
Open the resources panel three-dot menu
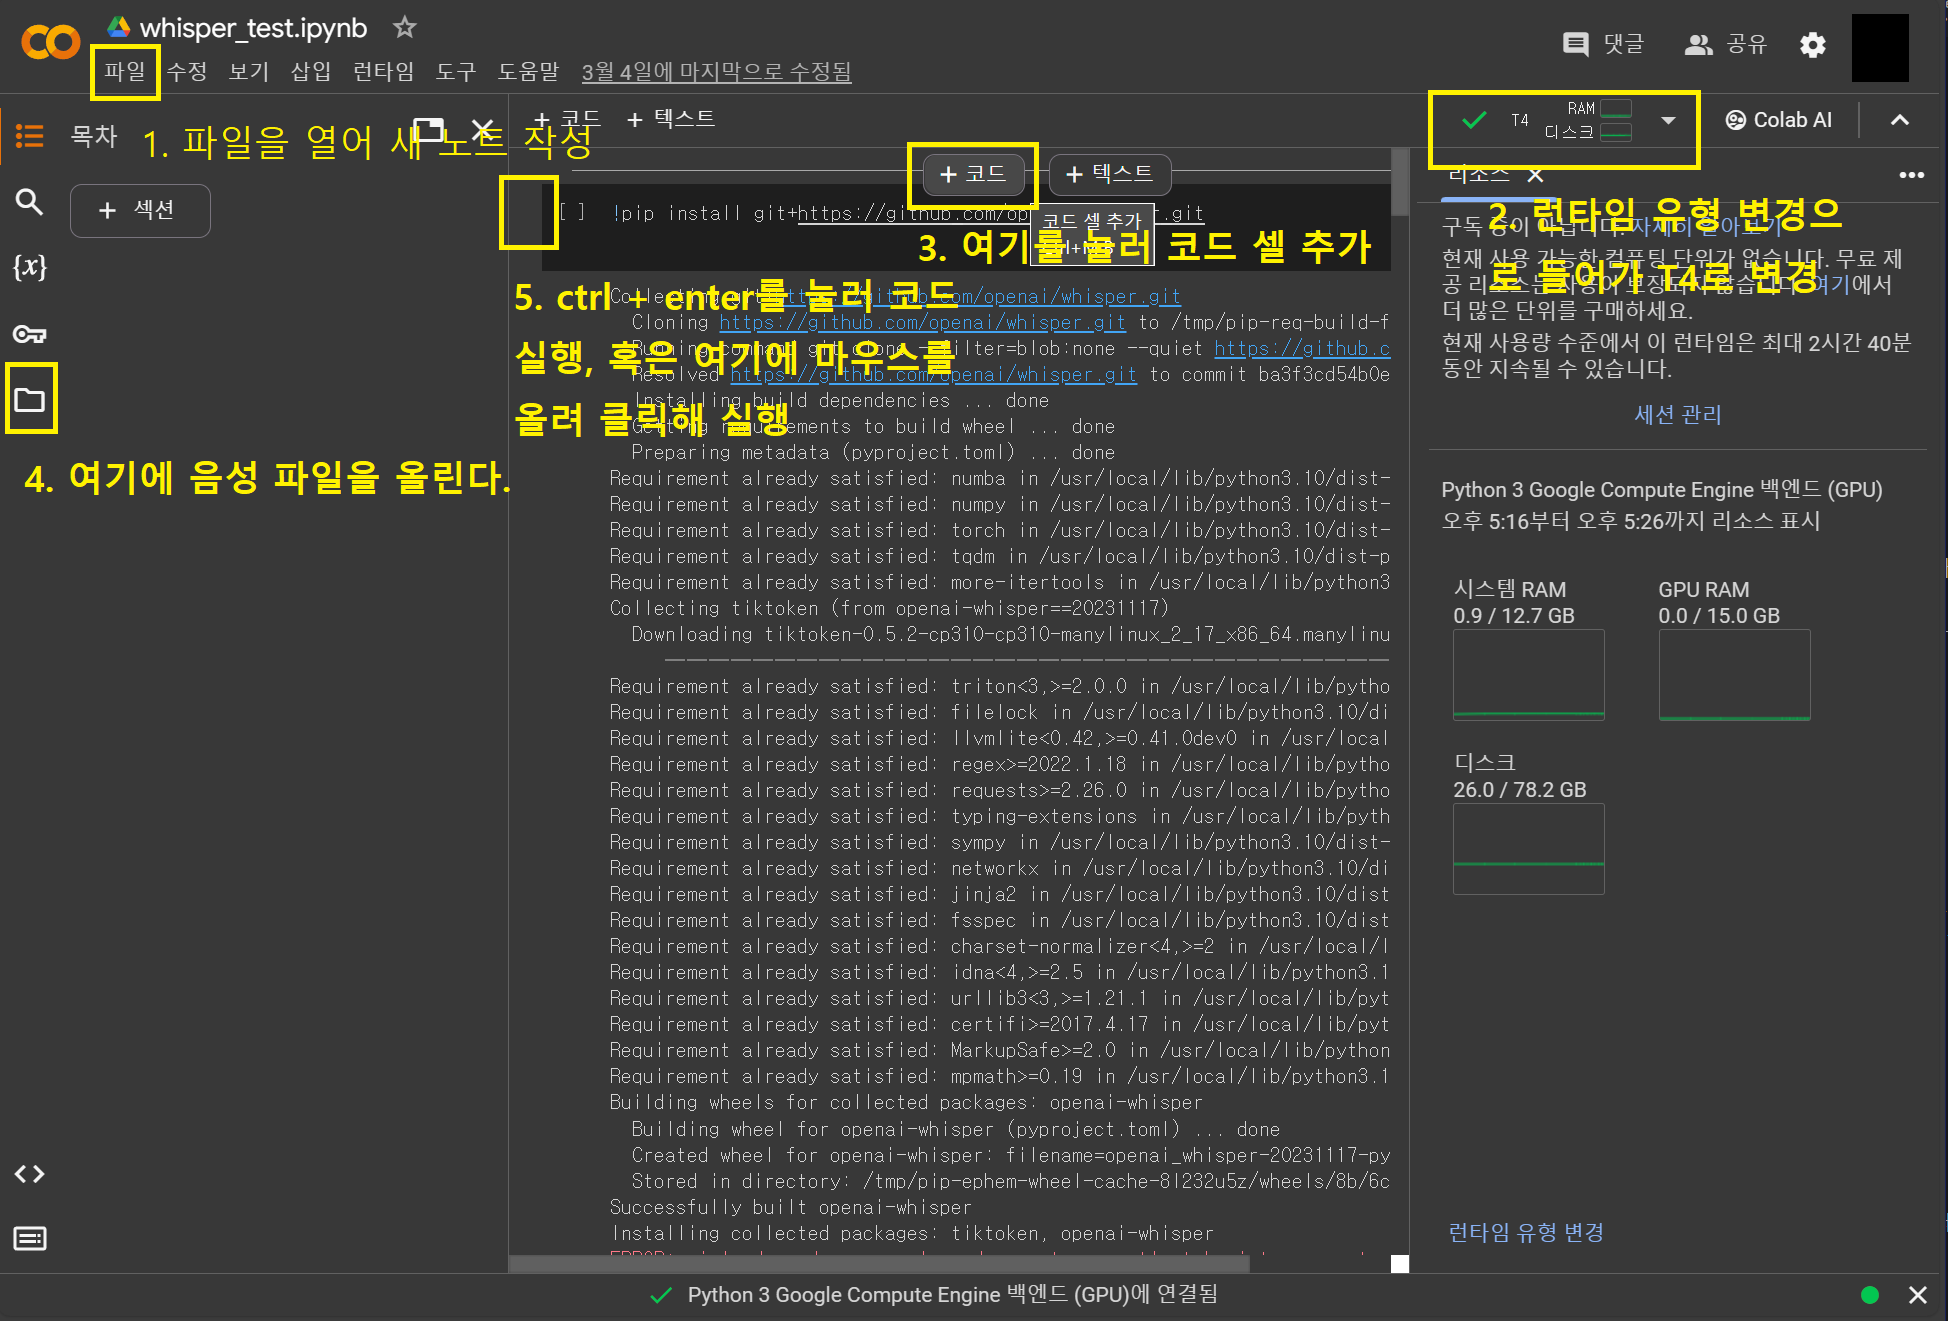click(1911, 175)
